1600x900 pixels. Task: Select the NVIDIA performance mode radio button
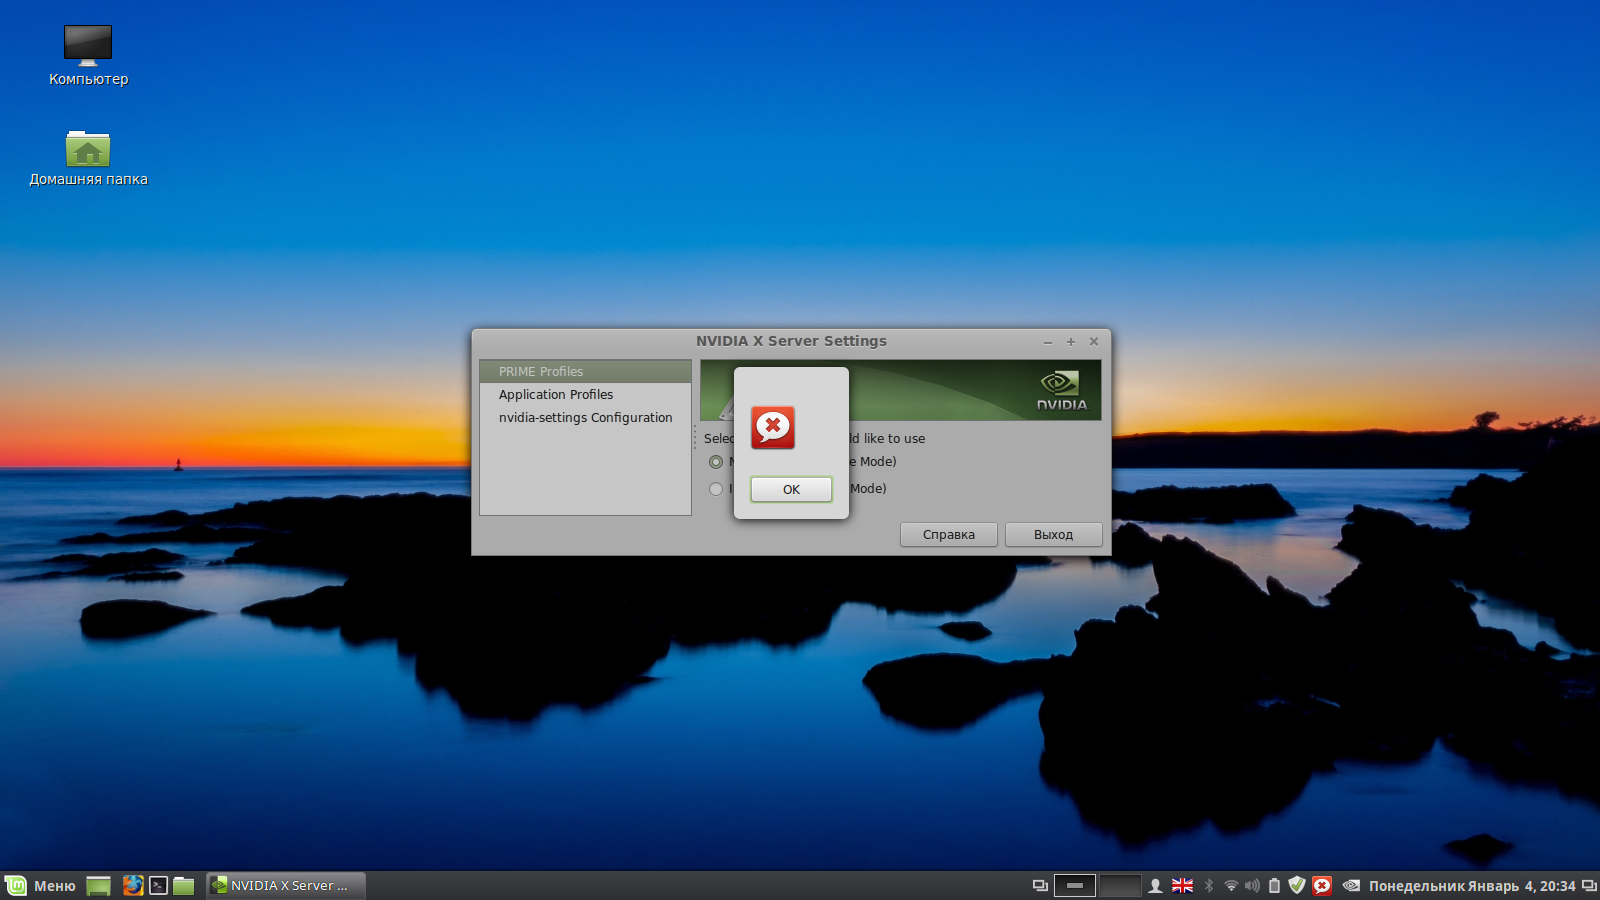[x=716, y=462]
